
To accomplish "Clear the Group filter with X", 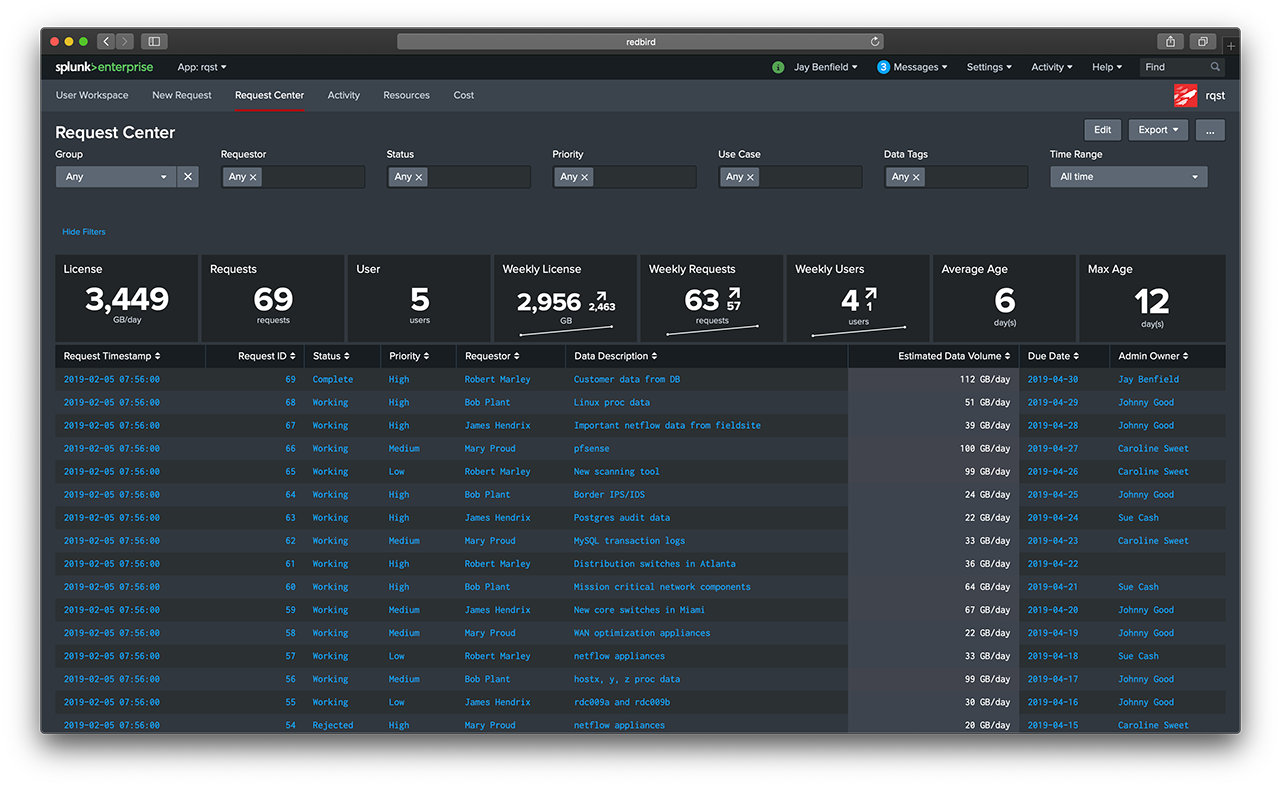I will tap(188, 177).
